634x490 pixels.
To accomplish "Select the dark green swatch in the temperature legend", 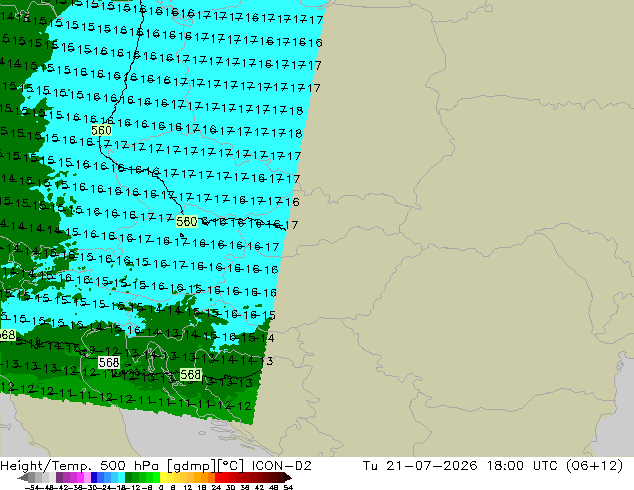I will [128, 477].
